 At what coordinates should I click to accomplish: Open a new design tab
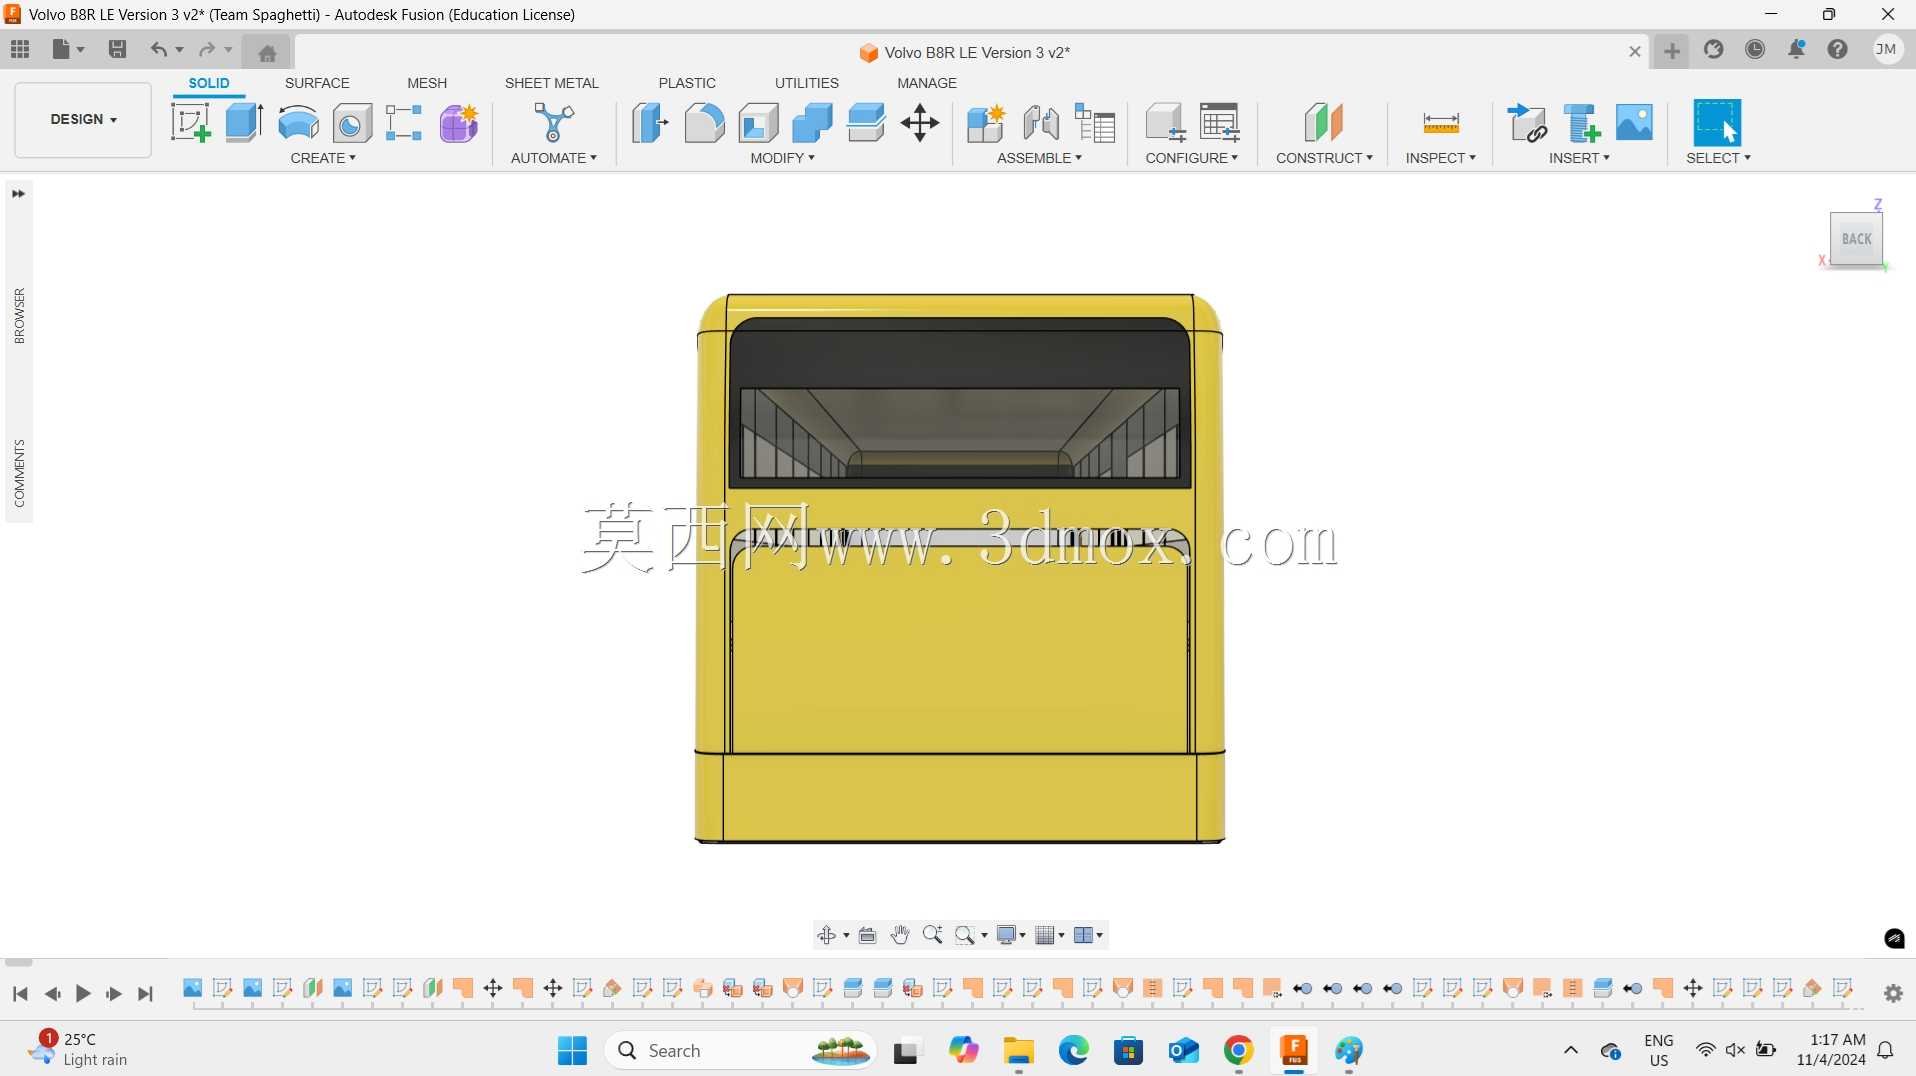click(x=1672, y=51)
